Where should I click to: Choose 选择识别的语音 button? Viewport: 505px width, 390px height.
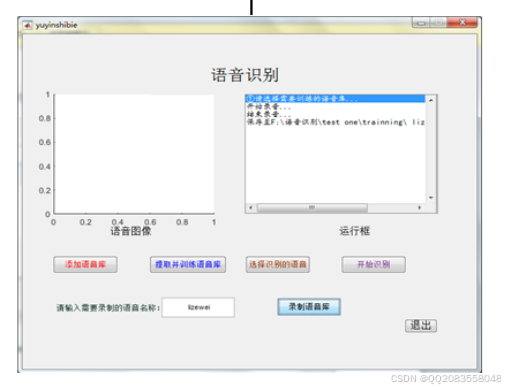point(278,264)
